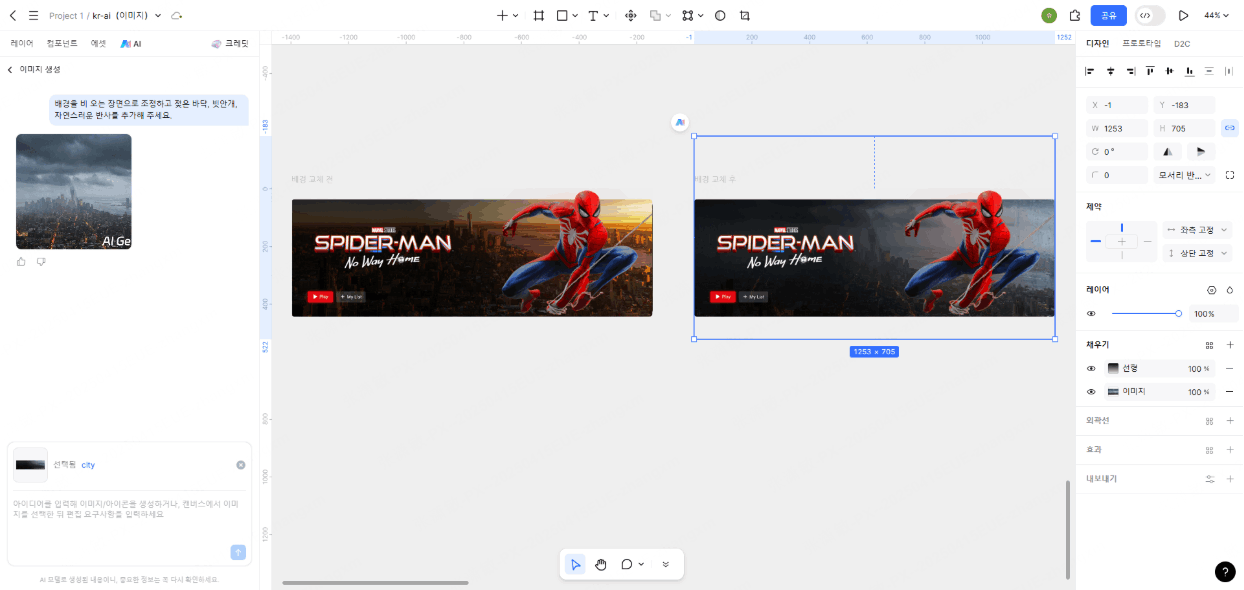The width and height of the screenshot is (1244, 590).
Task: Open the help question mark button
Action: tap(1225, 571)
